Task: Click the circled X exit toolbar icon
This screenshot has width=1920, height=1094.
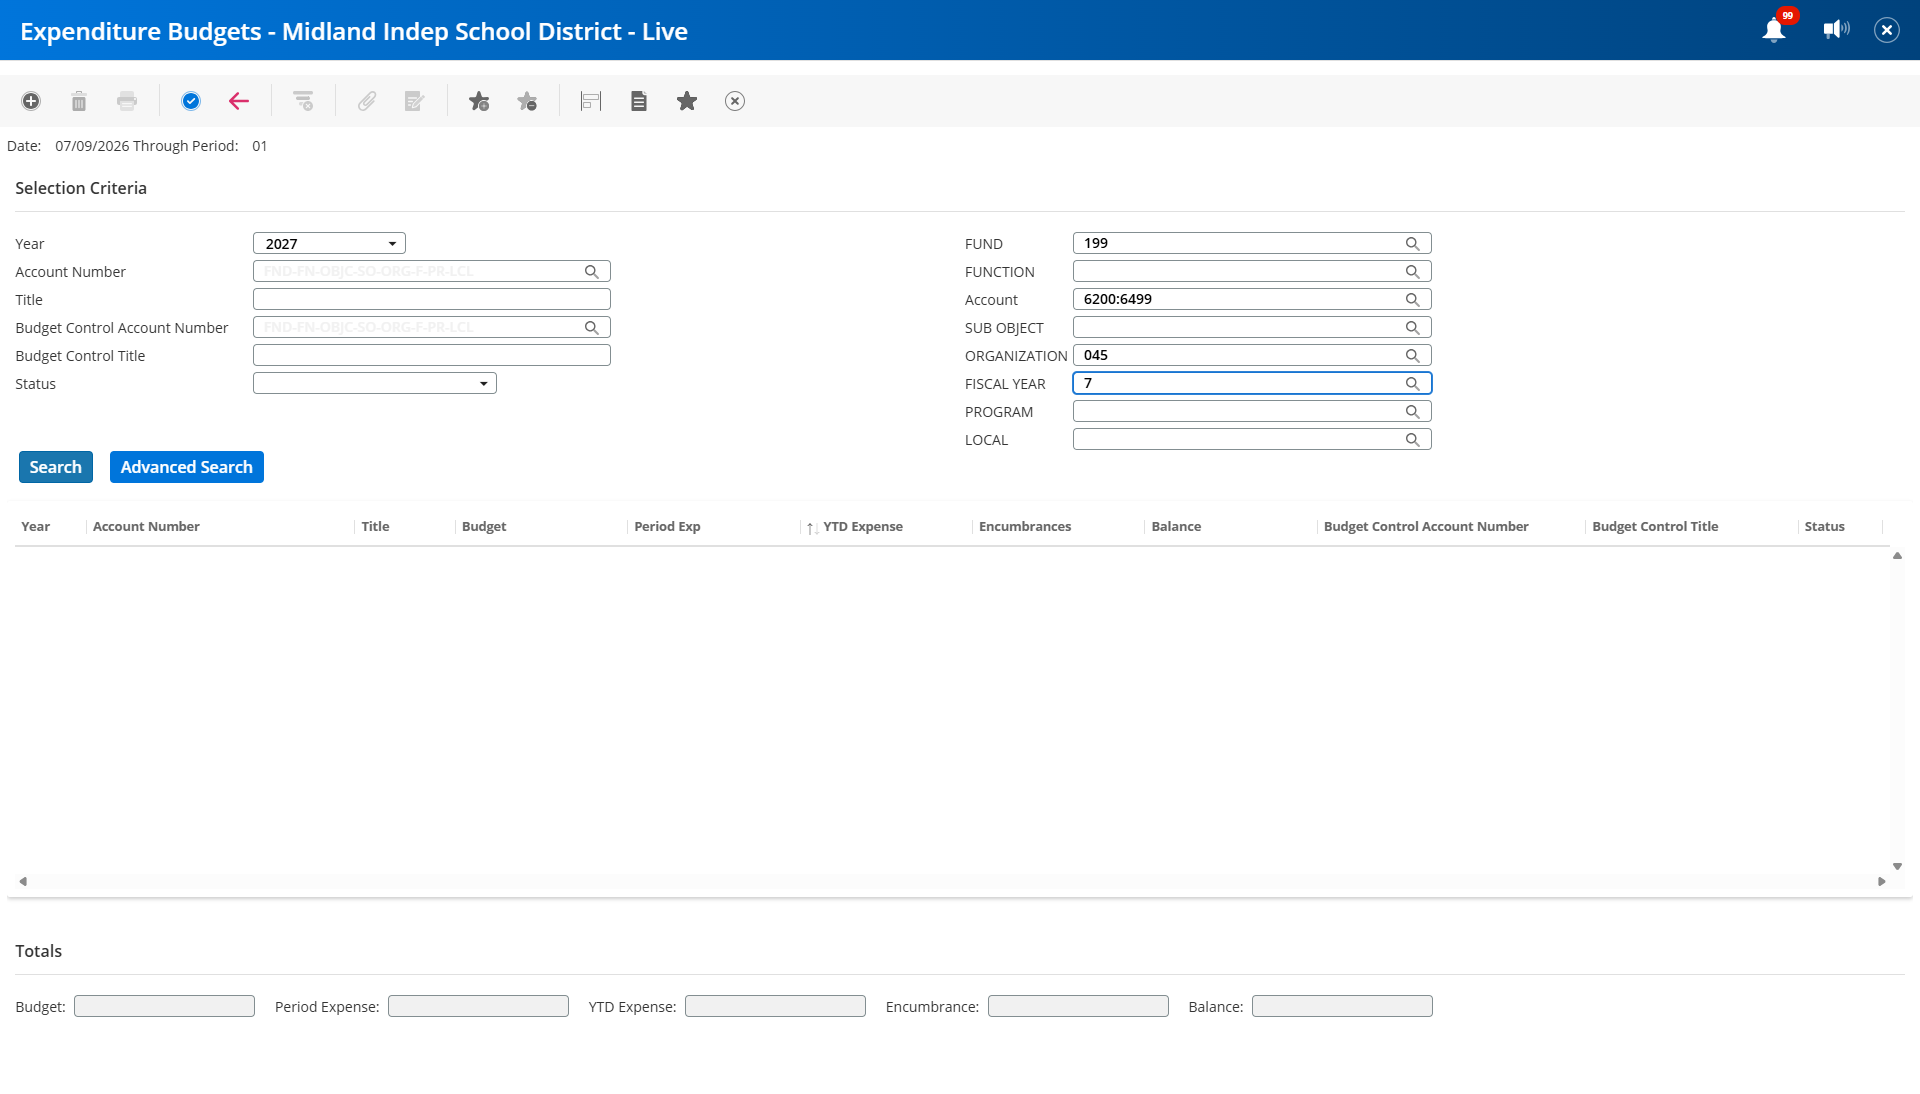Action: pos(735,101)
